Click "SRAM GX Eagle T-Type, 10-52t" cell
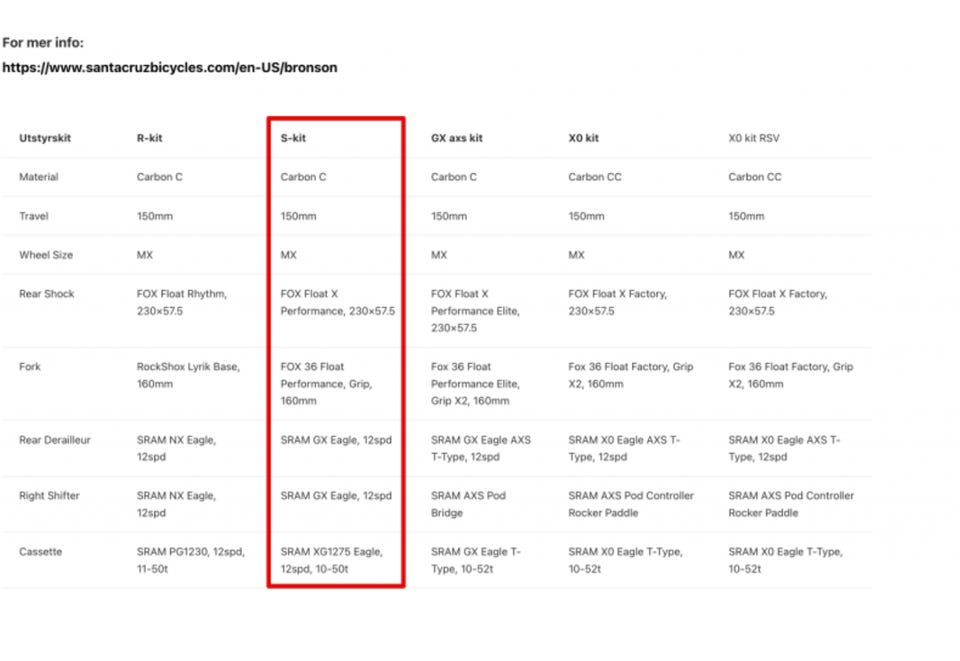The width and height of the screenshot is (960, 661). pyautogui.click(x=476, y=560)
